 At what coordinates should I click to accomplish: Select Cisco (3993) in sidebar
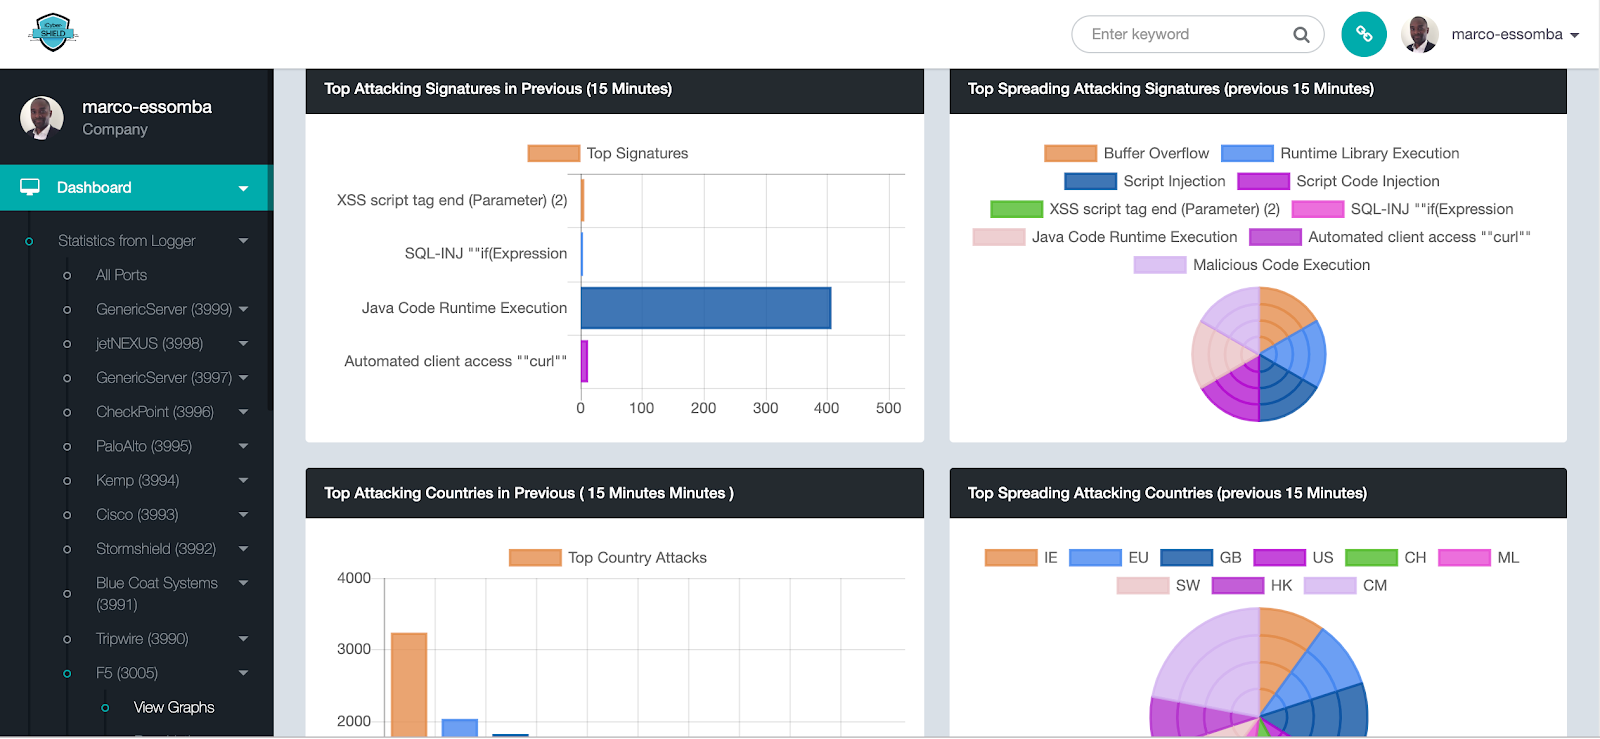137,515
